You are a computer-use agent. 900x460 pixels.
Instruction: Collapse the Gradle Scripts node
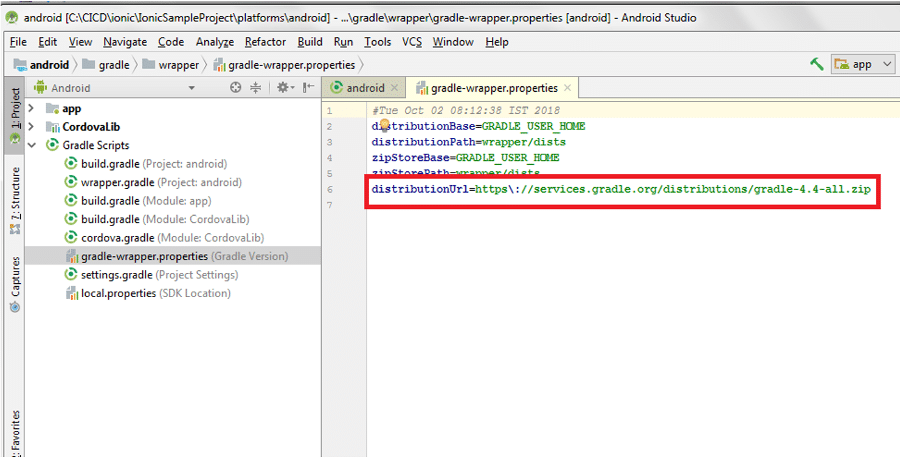pos(32,145)
